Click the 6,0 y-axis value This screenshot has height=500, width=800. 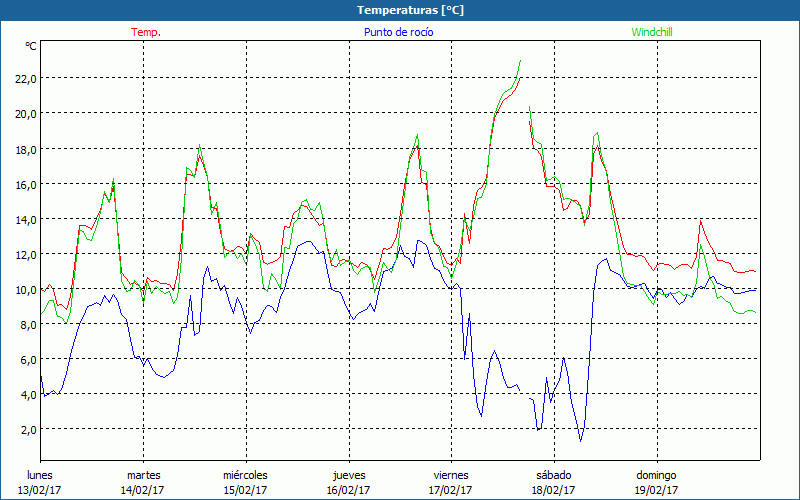(x=27, y=359)
